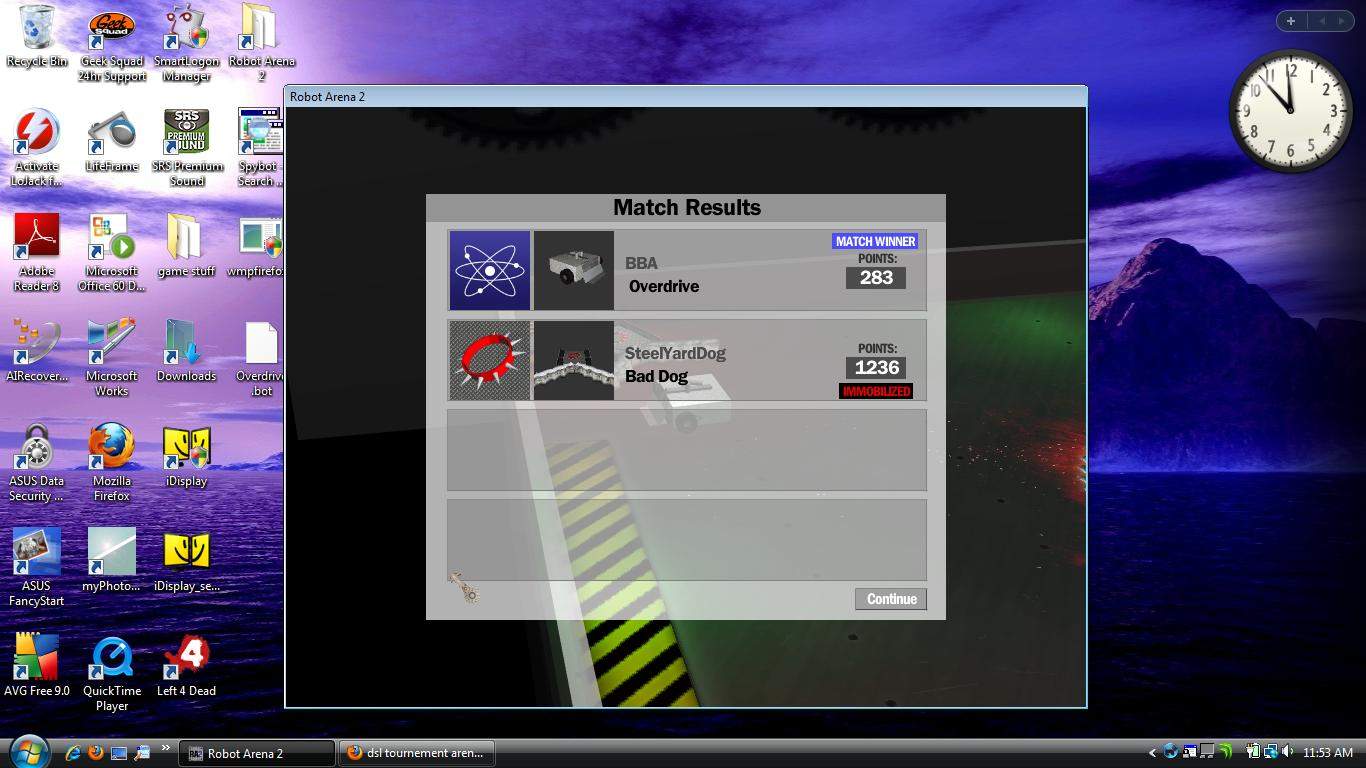Click the BBA atom team logo
Image resolution: width=1366 pixels, height=768 pixels.
click(490, 271)
